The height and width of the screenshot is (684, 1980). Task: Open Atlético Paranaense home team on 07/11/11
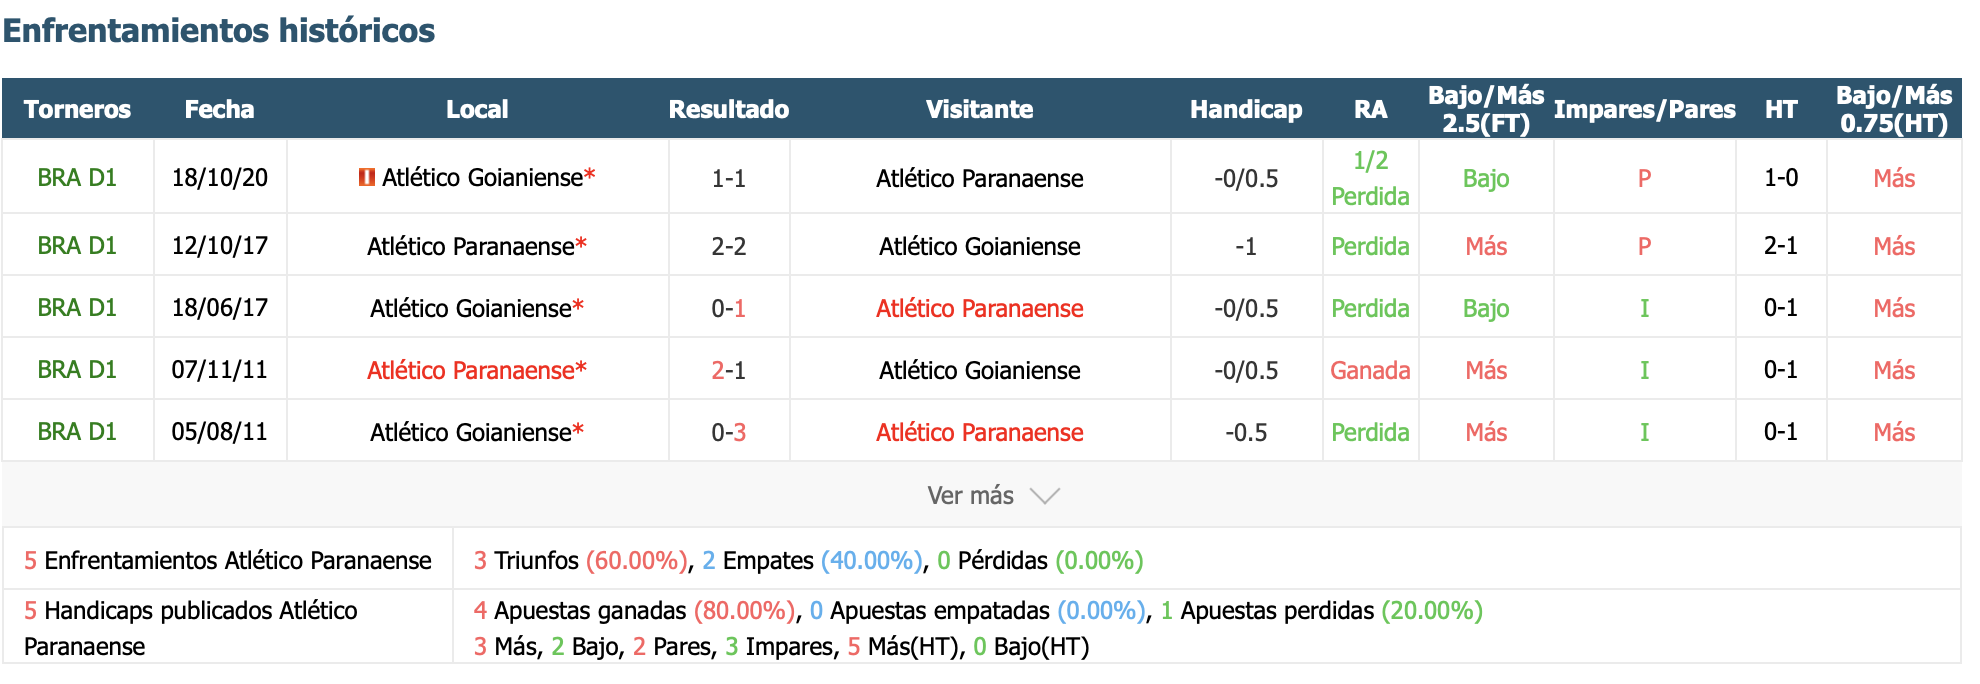470,370
